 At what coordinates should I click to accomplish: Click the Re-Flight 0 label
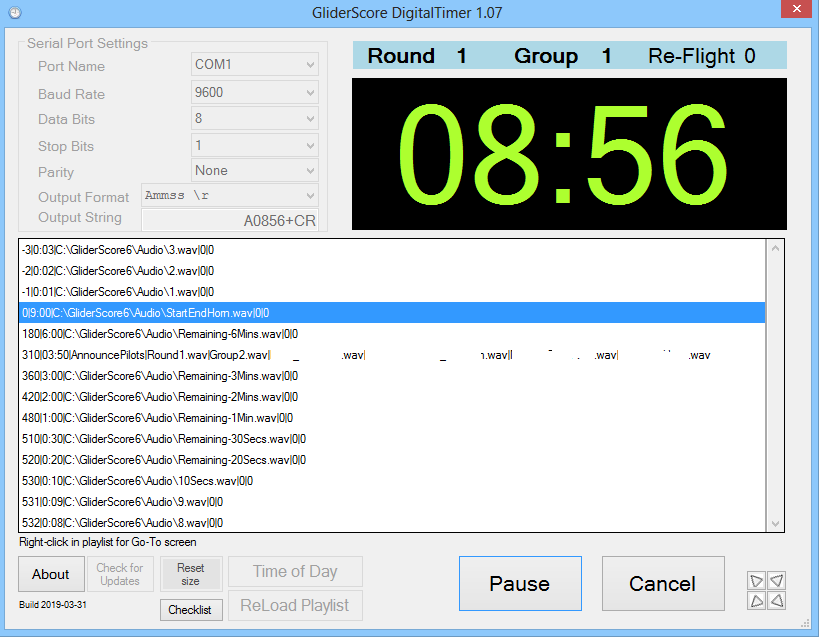(702, 56)
